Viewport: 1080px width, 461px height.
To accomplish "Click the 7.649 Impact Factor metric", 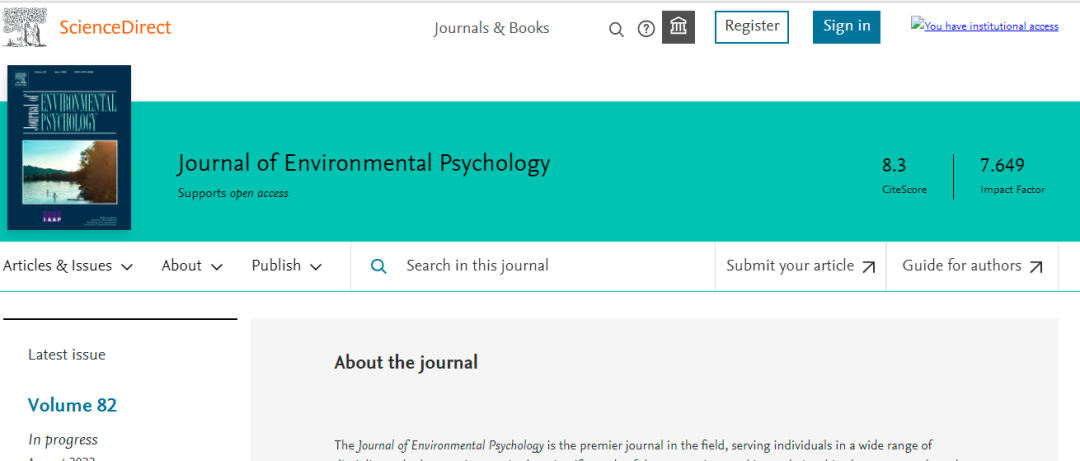I will tap(1002, 166).
